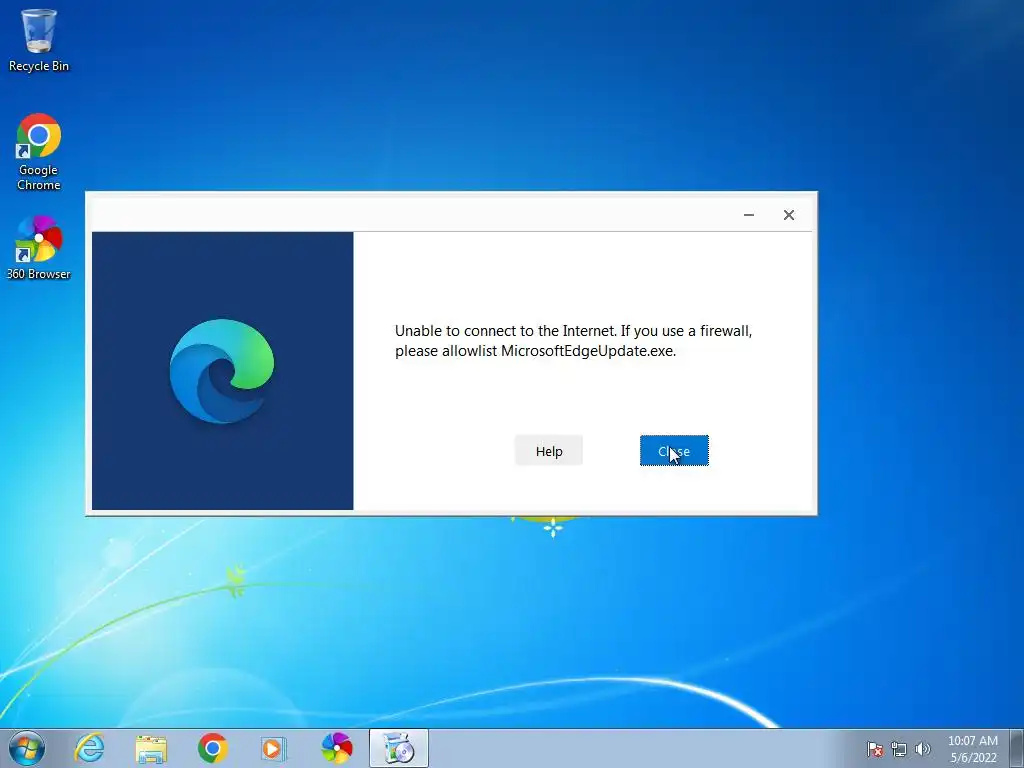
Task: Click the network status tray icon
Action: (899, 749)
